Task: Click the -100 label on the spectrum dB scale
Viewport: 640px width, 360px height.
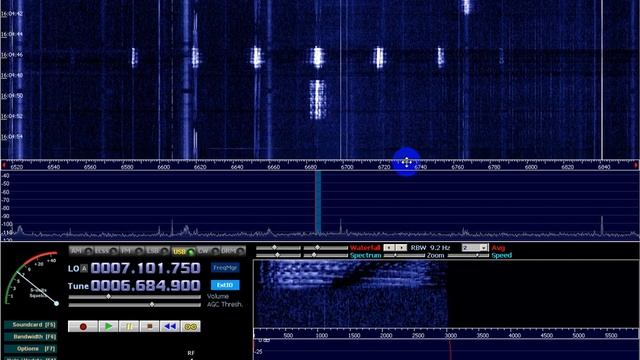Action: pyautogui.click(x=7, y=224)
